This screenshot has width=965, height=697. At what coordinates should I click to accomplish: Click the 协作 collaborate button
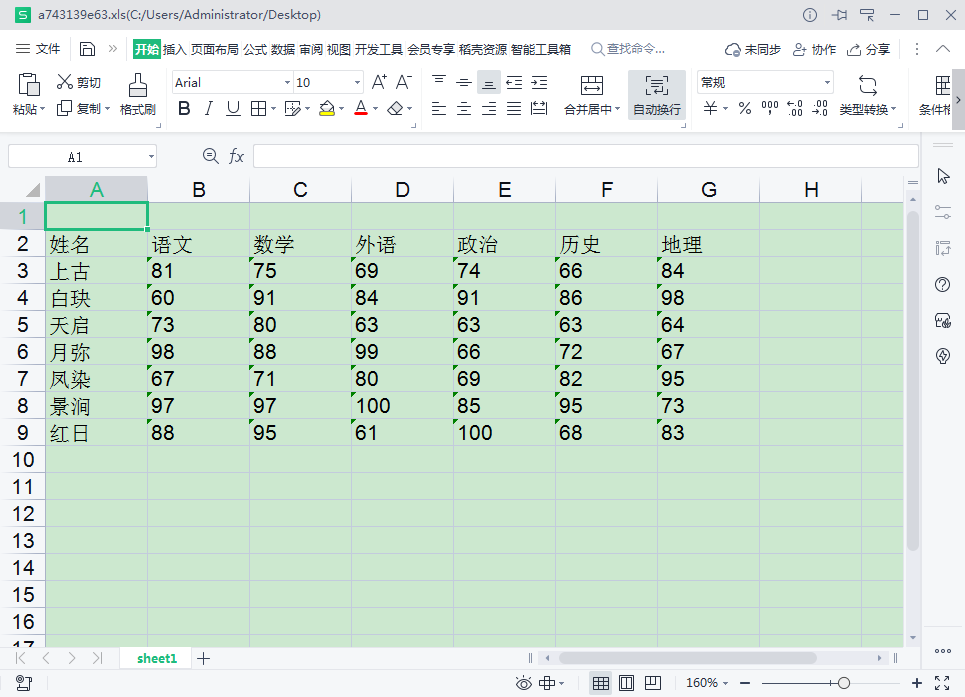[x=814, y=49]
